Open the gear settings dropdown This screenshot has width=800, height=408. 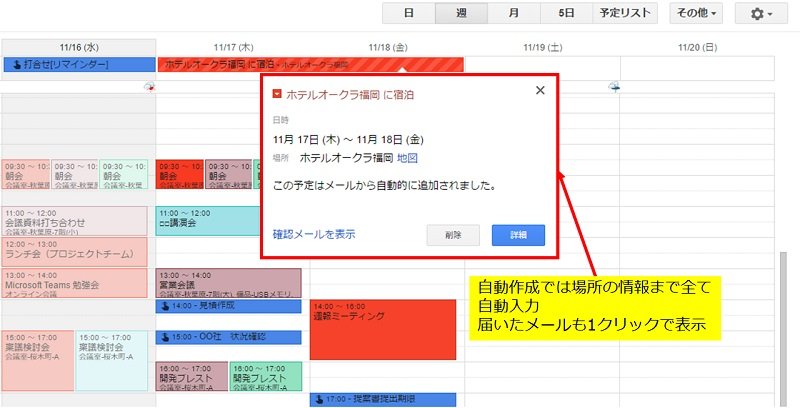coord(761,13)
